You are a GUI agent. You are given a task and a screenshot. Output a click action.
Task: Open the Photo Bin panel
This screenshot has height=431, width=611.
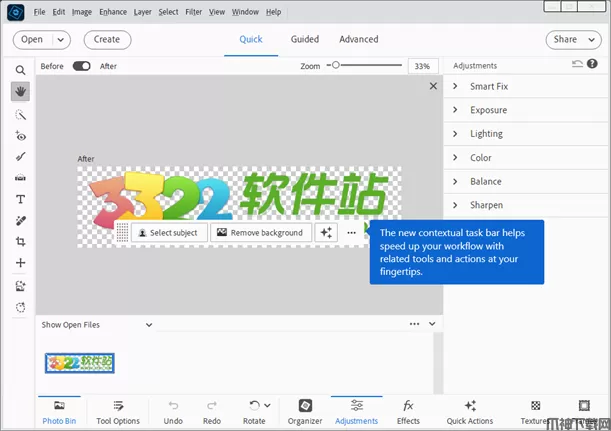tap(59, 412)
